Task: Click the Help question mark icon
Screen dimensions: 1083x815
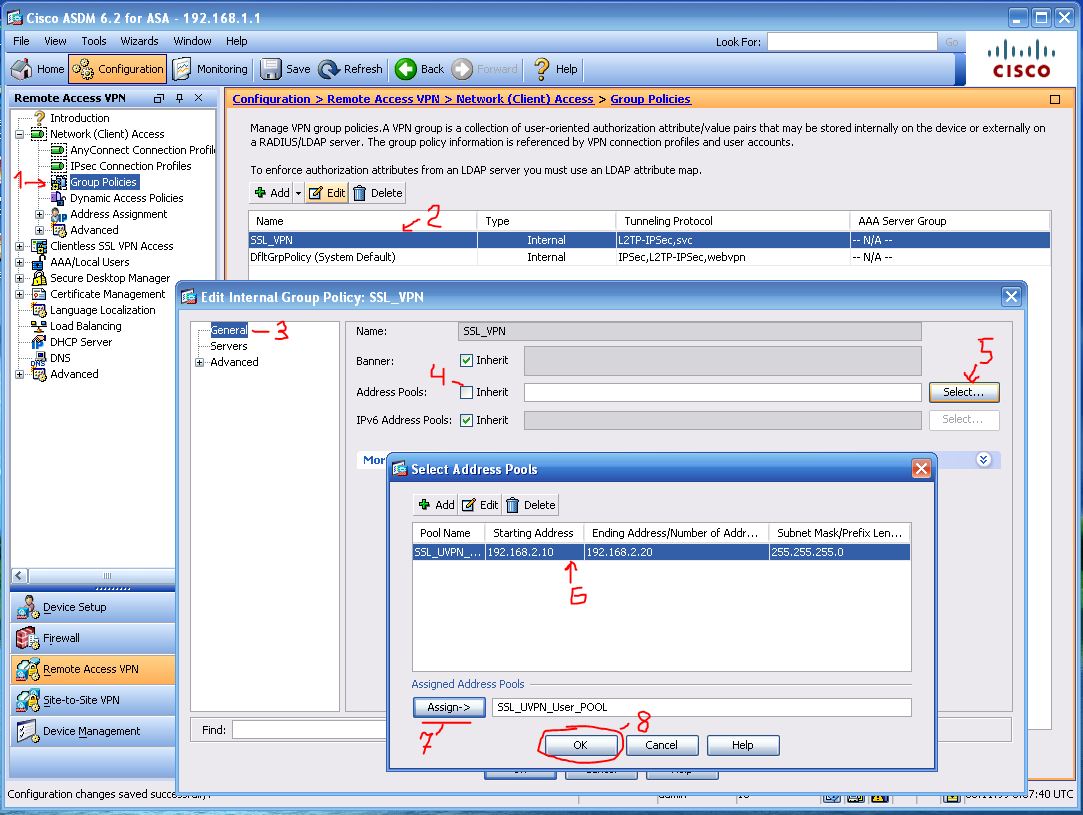Action: point(541,69)
